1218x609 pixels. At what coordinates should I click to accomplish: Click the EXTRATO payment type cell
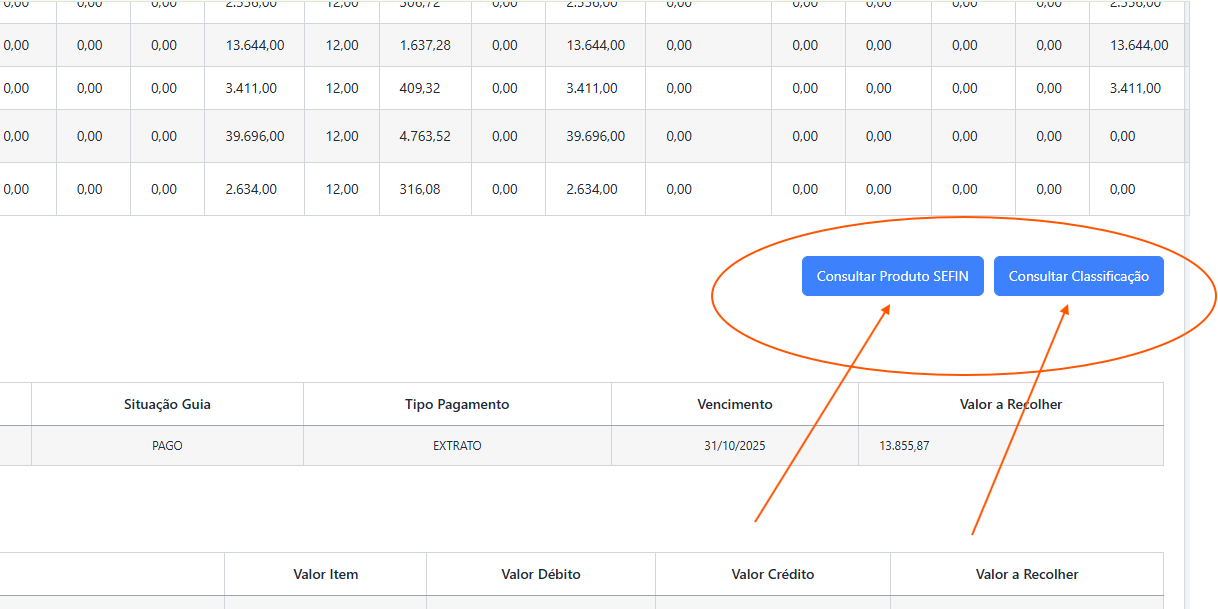(457, 446)
